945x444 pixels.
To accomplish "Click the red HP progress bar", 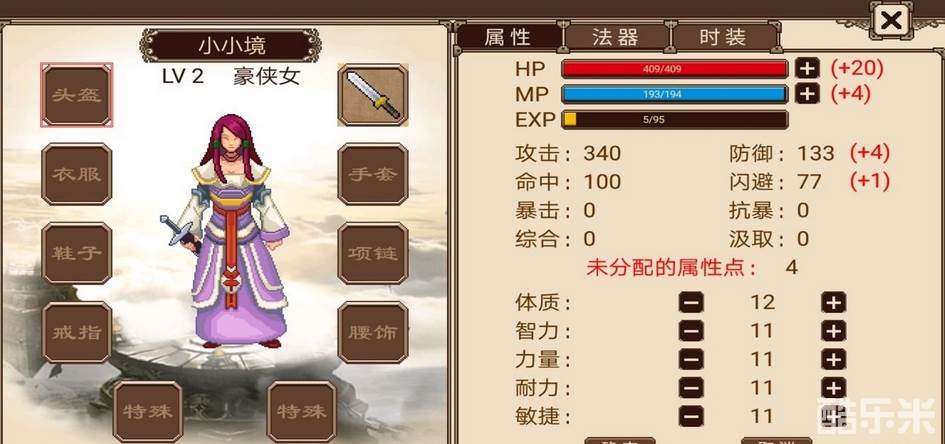I will [x=674, y=69].
